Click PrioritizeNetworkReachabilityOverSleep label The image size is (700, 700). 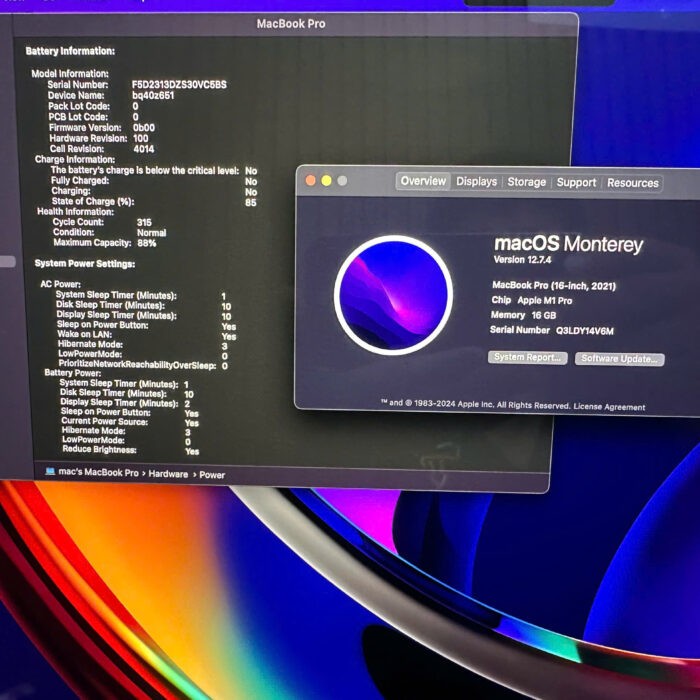[x=138, y=365]
